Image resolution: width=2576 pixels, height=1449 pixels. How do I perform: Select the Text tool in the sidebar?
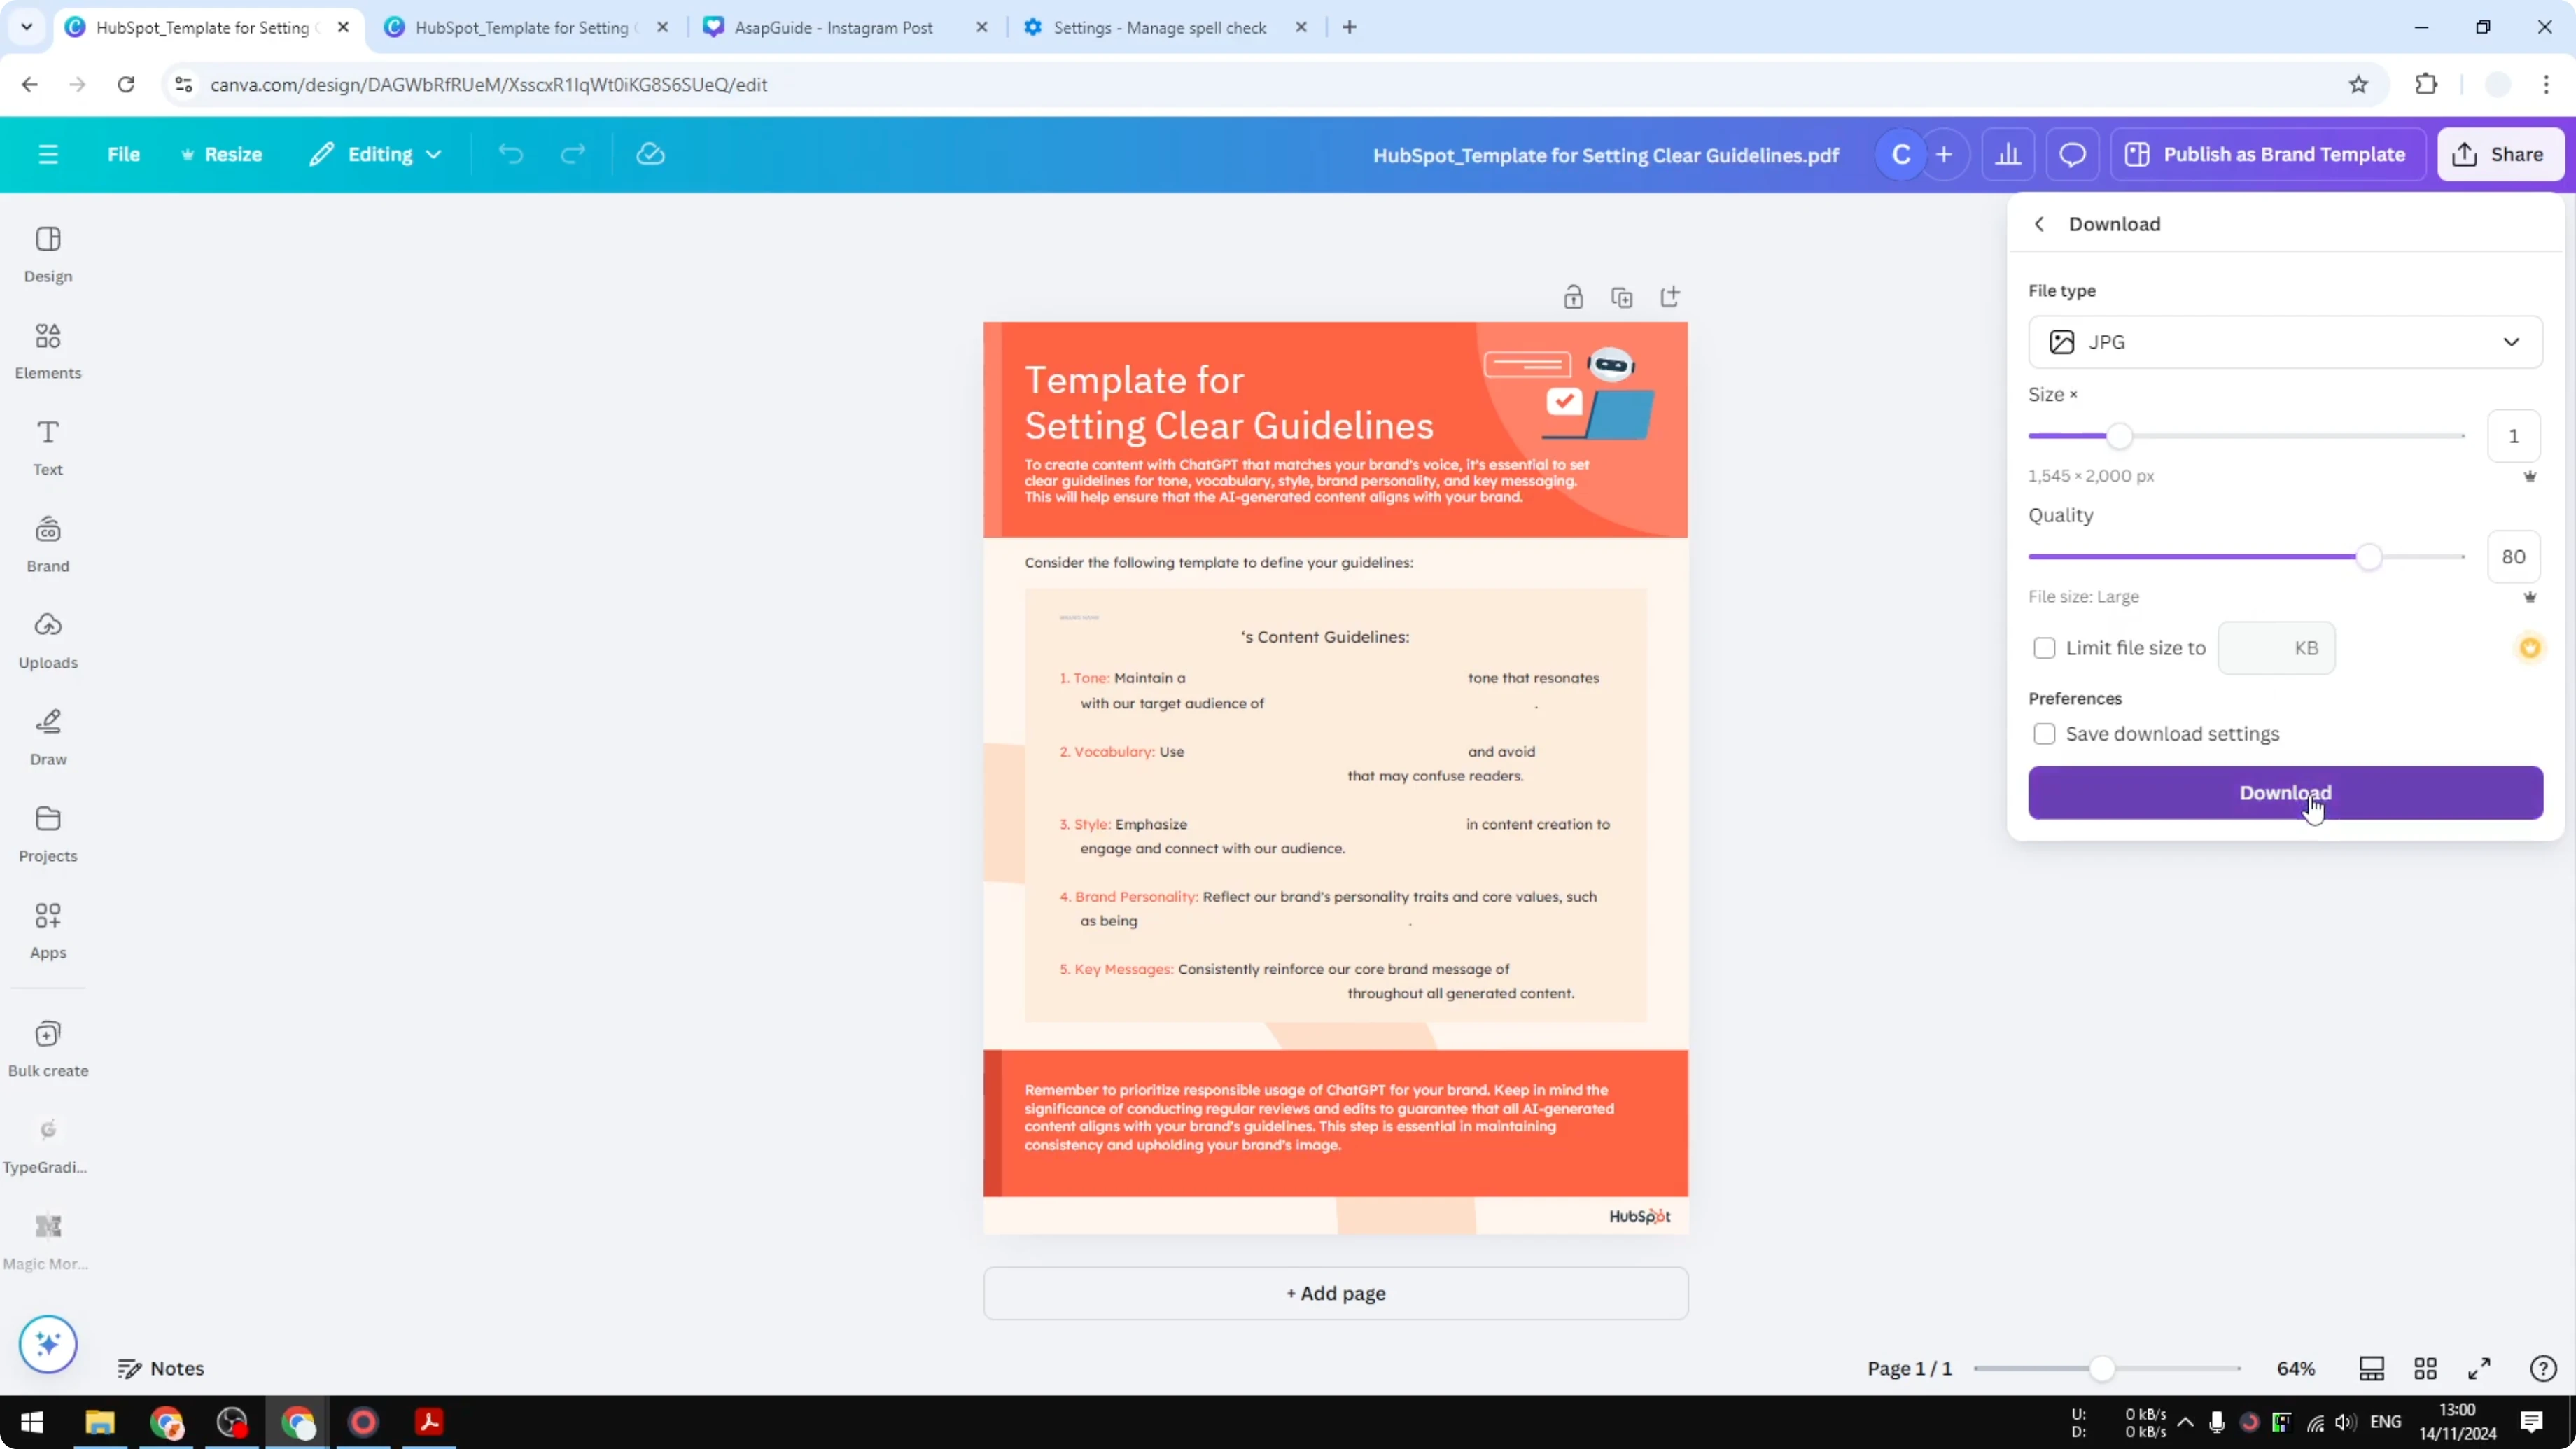[x=47, y=446]
